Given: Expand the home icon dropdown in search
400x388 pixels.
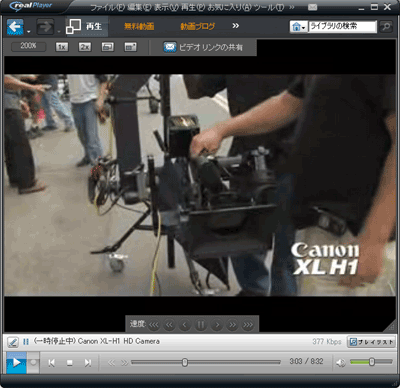Looking at the screenshot, I should [x=298, y=27].
